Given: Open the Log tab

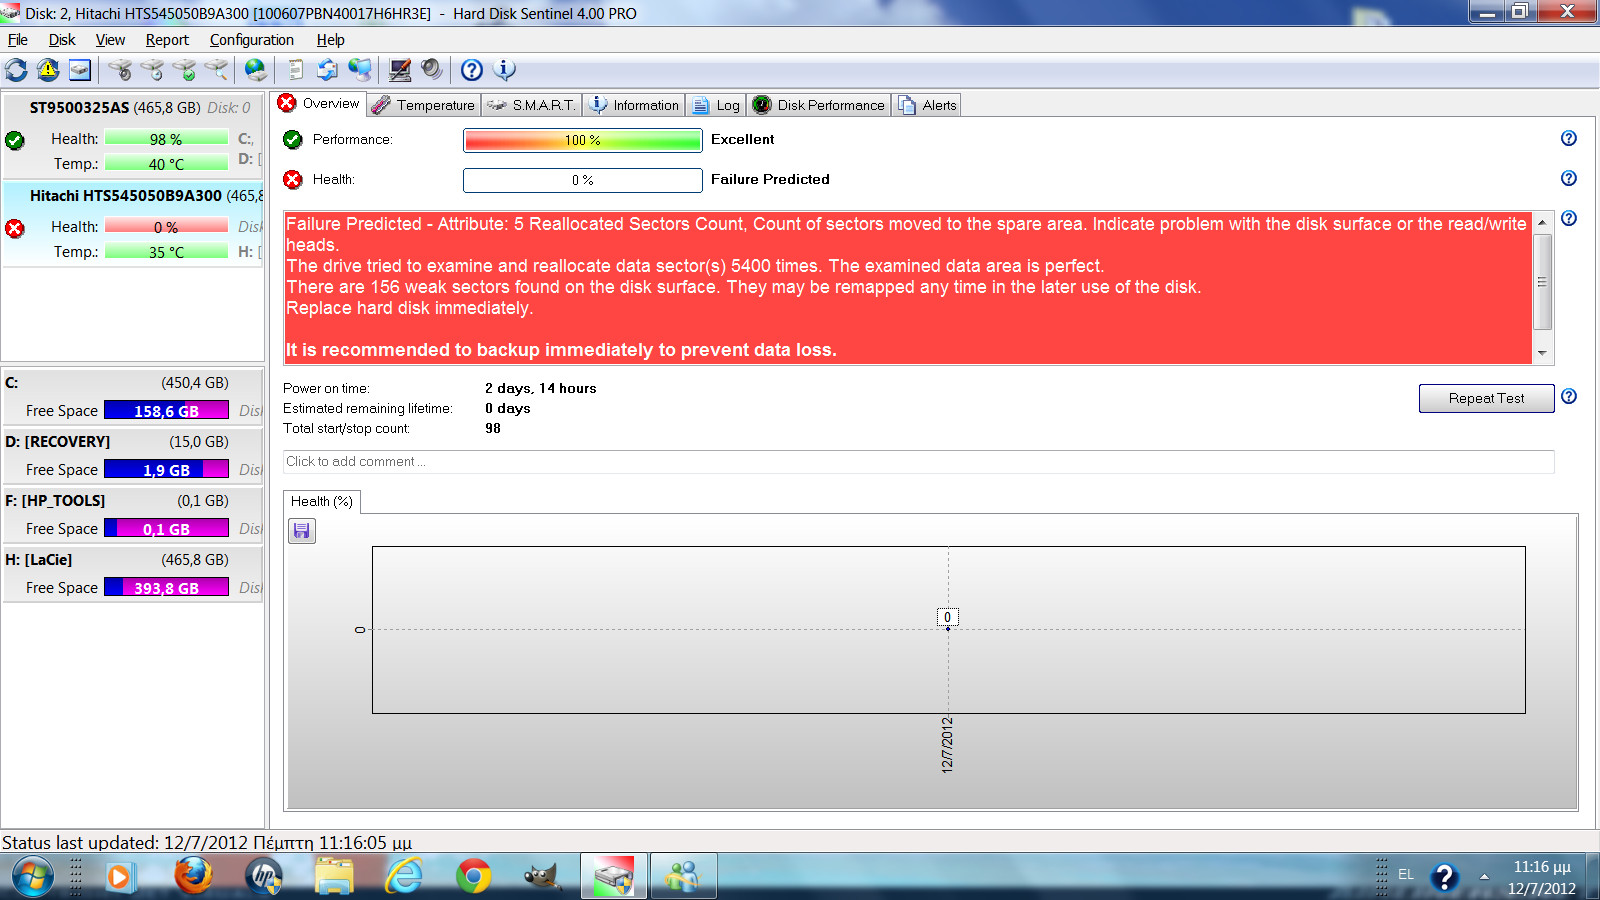Looking at the screenshot, I should tap(716, 105).
